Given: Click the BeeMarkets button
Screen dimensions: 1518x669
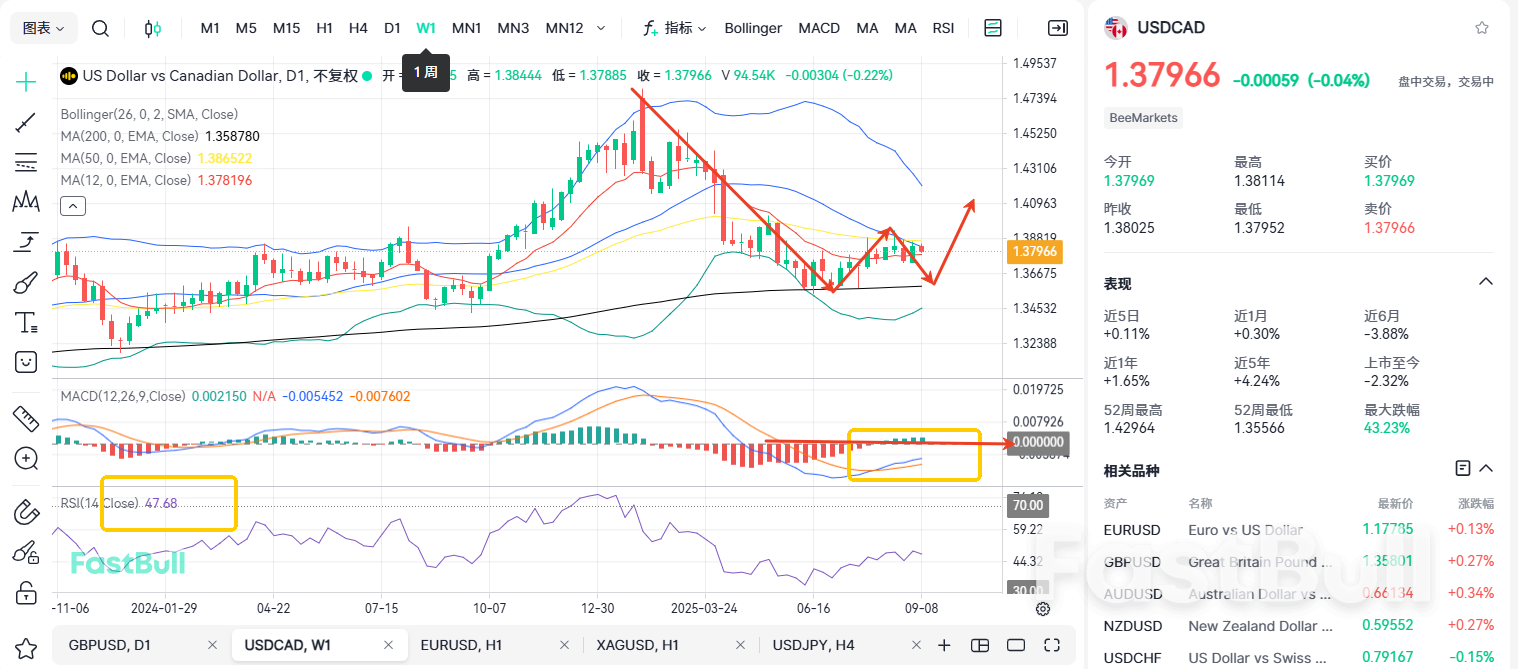Looking at the screenshot, I should [1142, 117].
